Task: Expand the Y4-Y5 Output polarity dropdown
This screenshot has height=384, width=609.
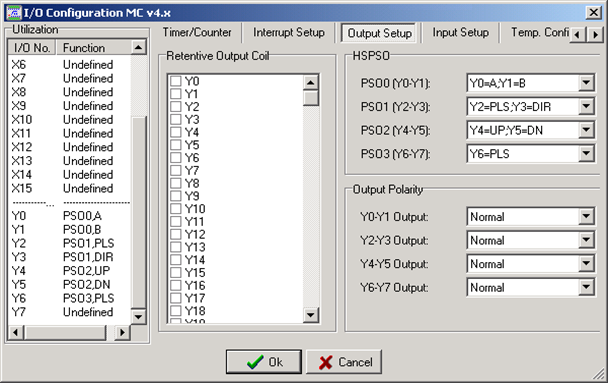Action: point(586,264)
